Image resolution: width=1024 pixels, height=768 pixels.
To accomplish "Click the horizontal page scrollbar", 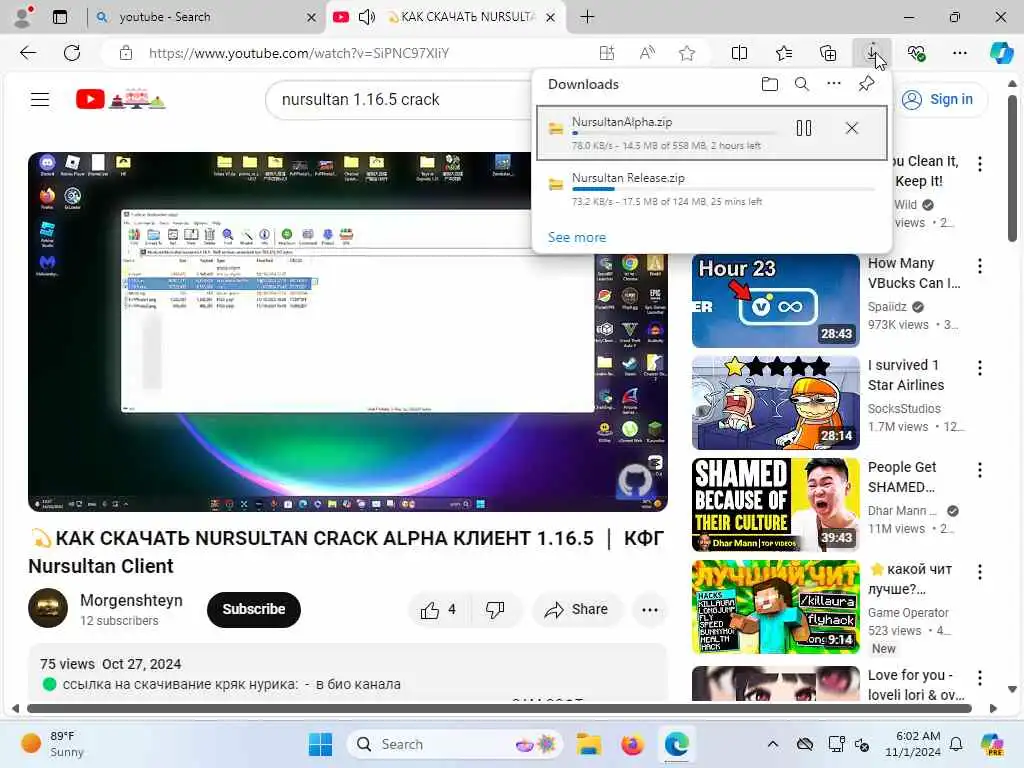I will [499, 709].
